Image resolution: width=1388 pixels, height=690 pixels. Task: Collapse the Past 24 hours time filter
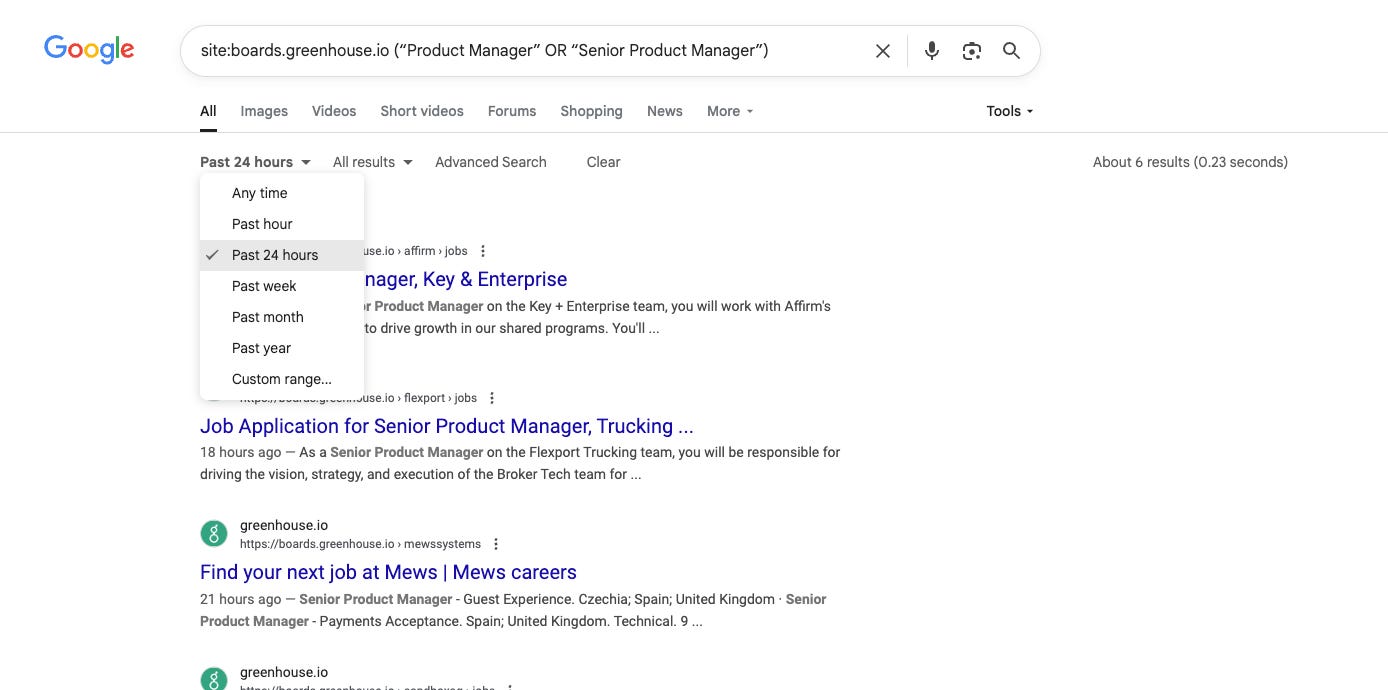(255, 162)
